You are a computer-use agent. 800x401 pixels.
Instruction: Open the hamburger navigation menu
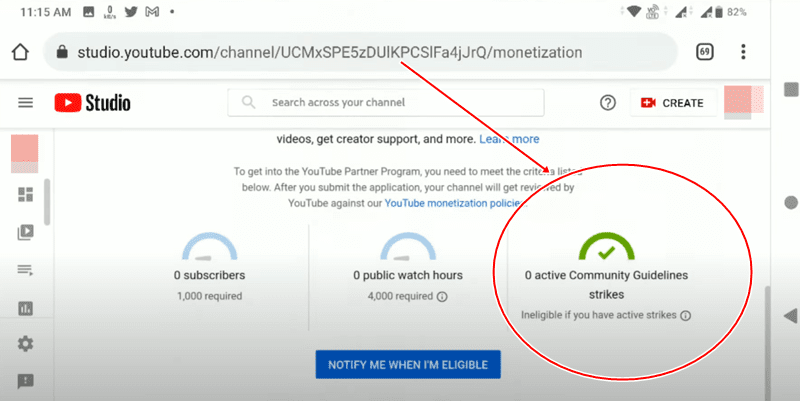click(25, 103)
